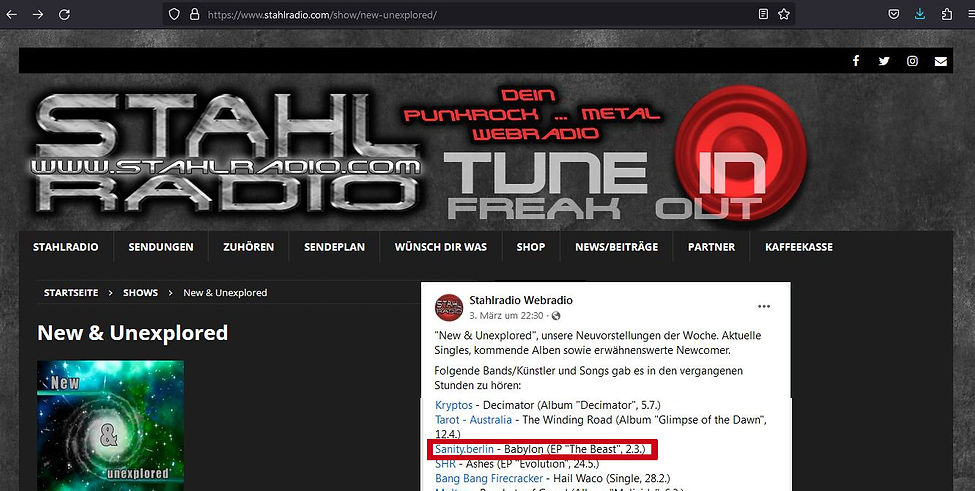Open the SHR band link
The height and width of the screenshot is (491, 975).
coord(445,464)
